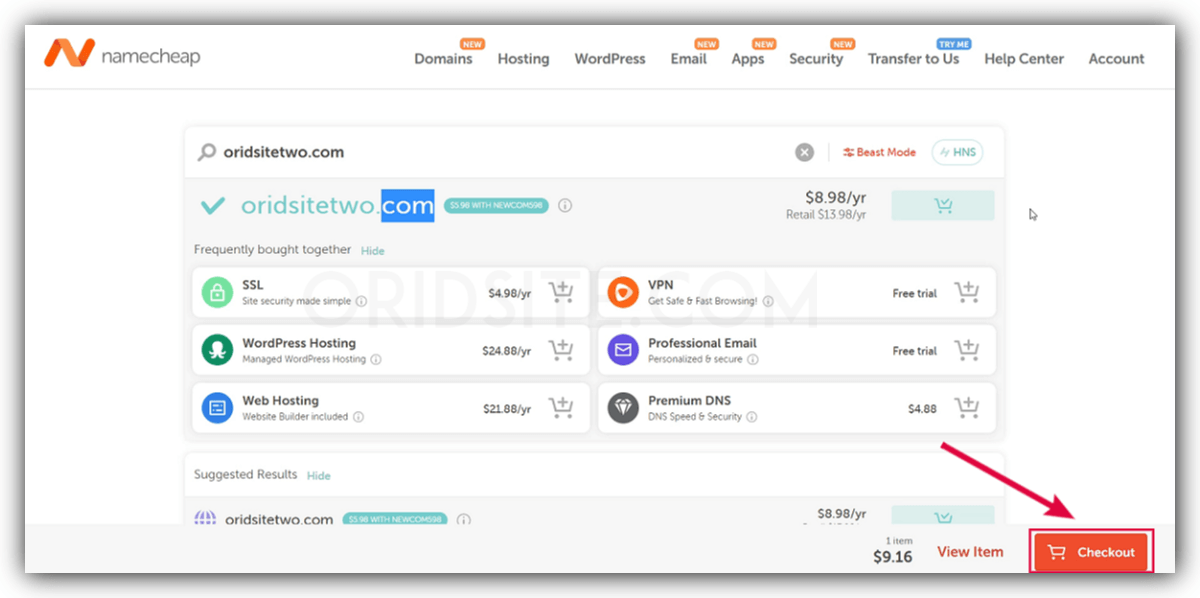Open the Hosting menu

(523, 58)
